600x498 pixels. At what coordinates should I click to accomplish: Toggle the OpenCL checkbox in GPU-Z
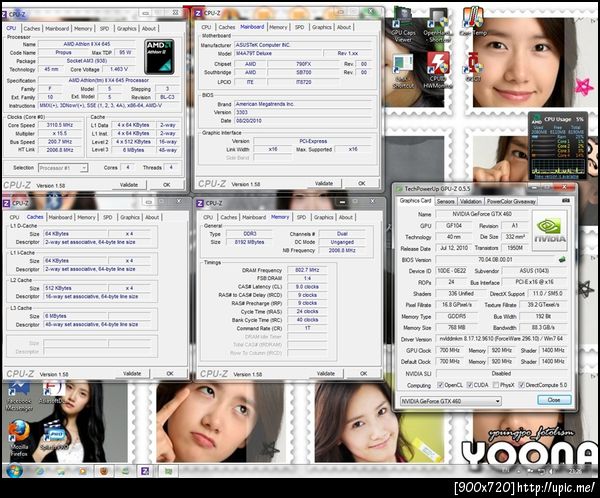click(x=440, y=385)
